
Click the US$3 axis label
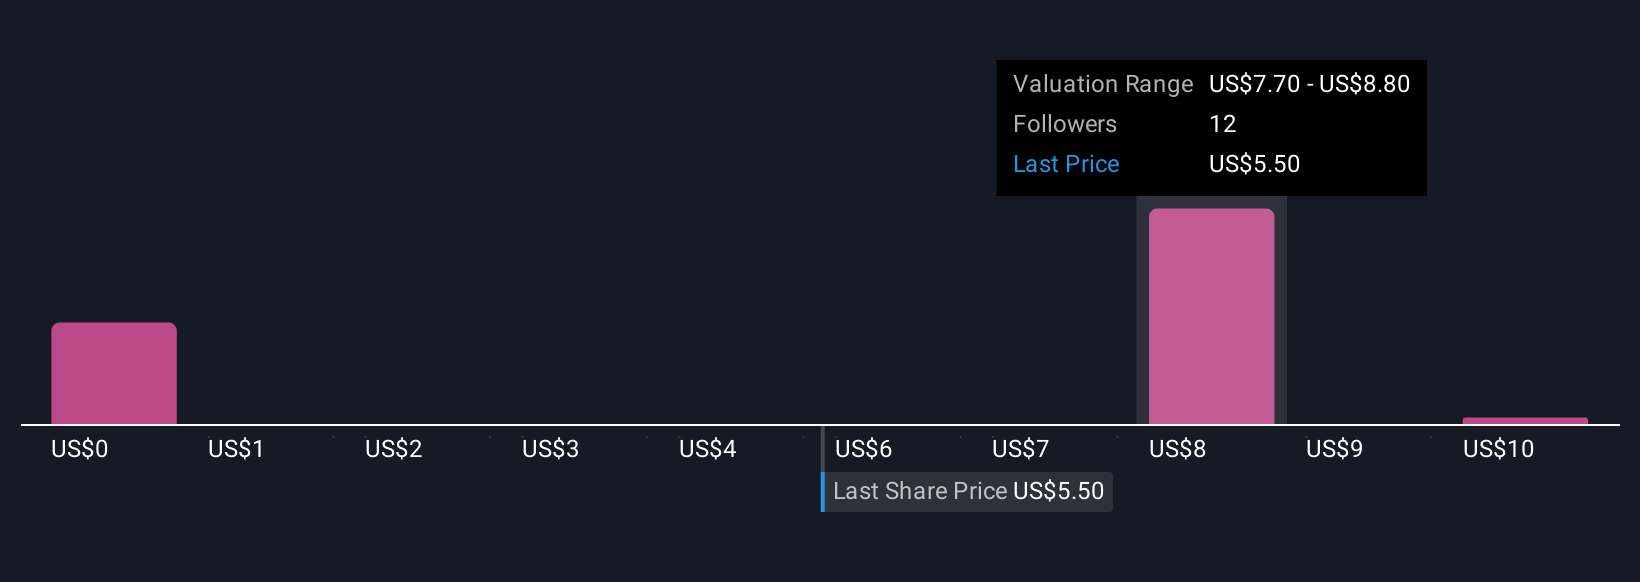coord(550,449)
